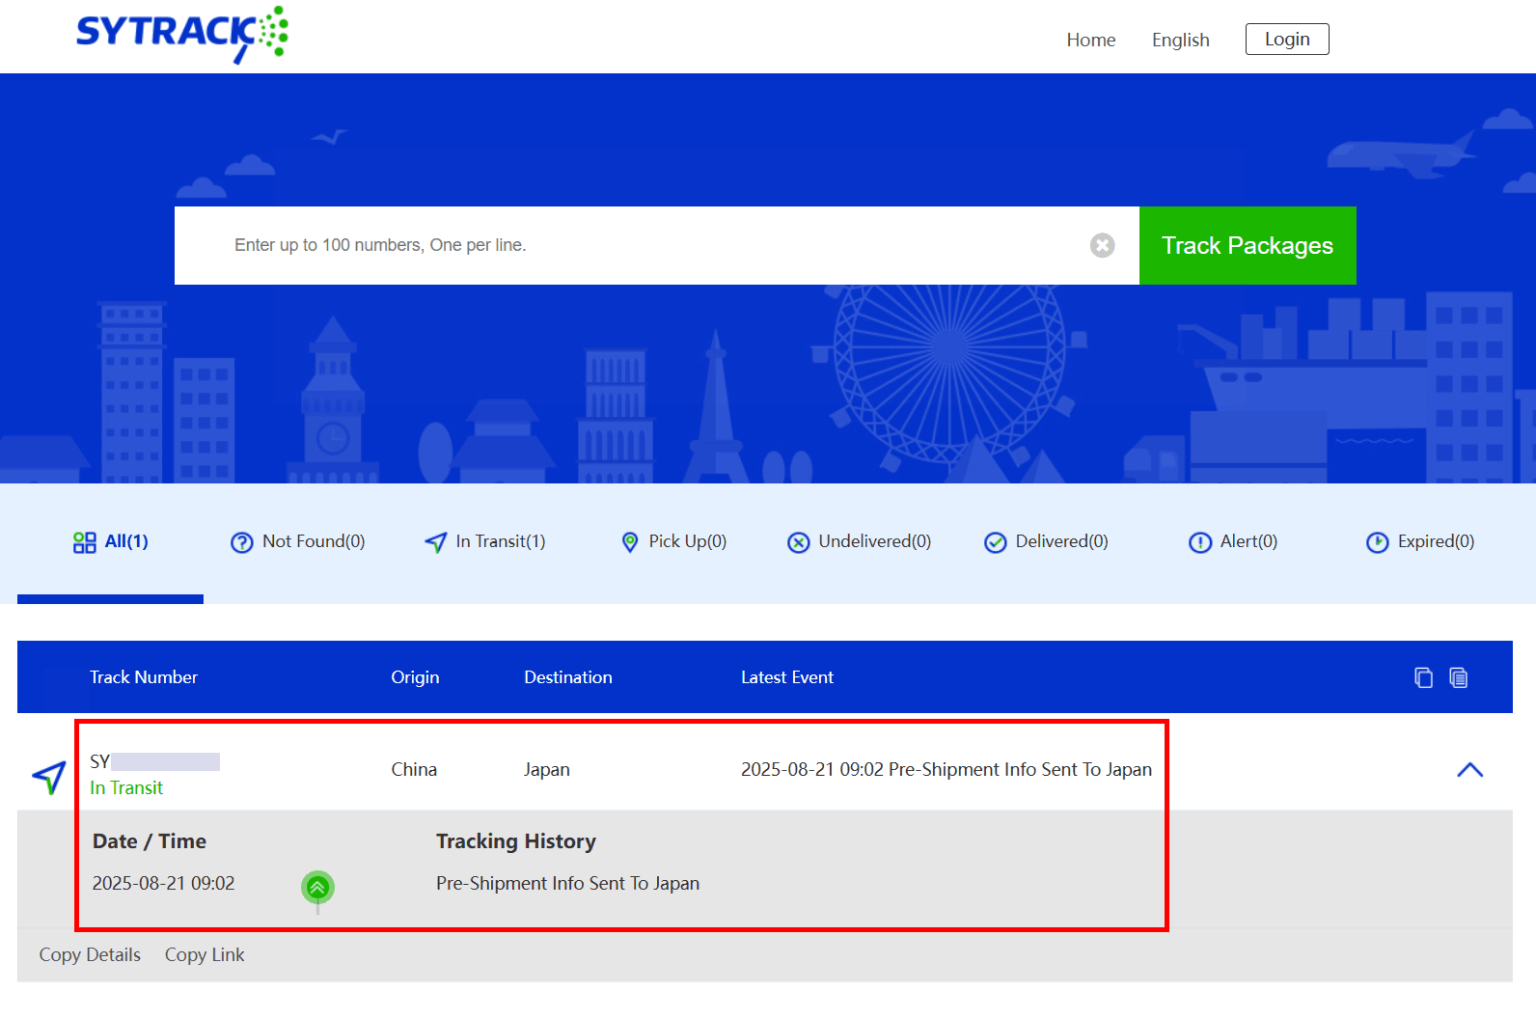Clear the tracking number input field
Screen dimensions: 1536x1018
tap(1102, 245)
